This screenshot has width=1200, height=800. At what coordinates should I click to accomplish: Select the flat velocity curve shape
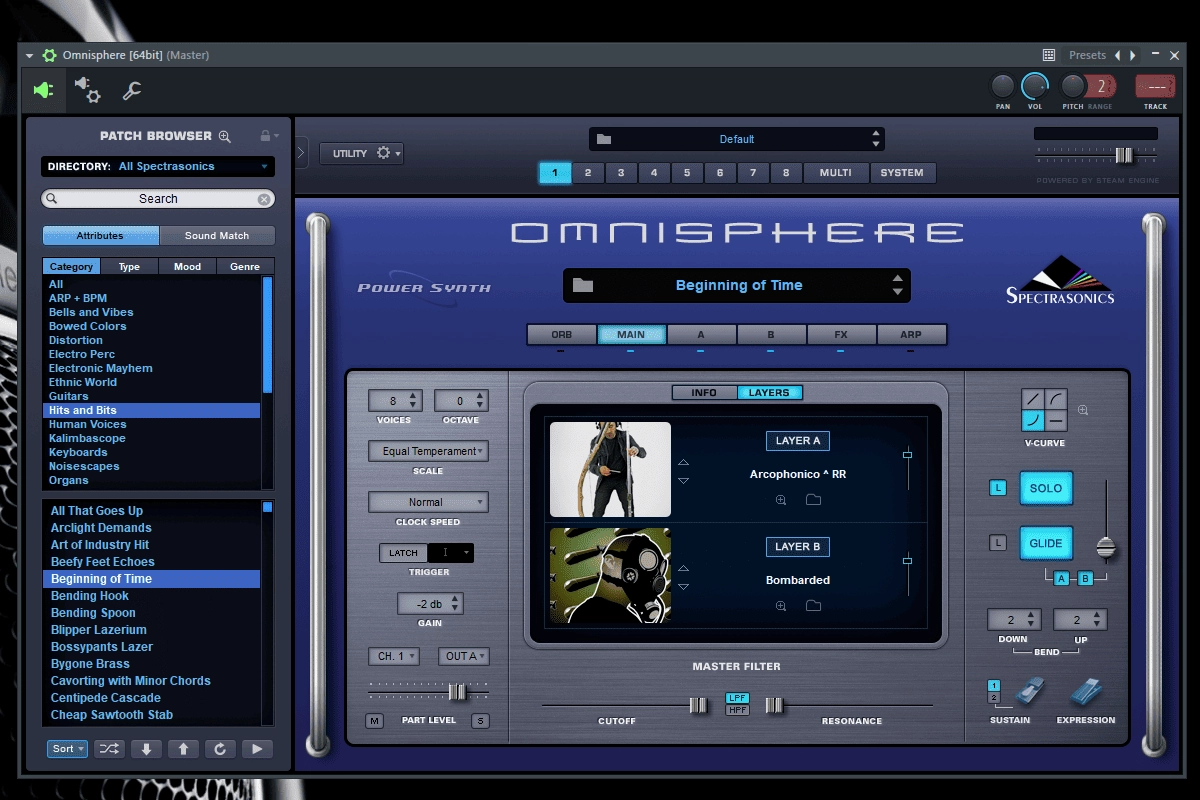(1056, 421)
